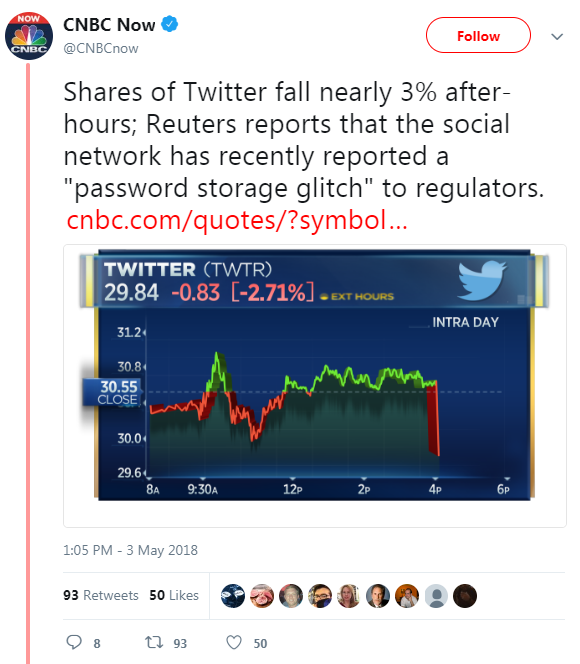Open the last dark liker avatar

point(465,596)
